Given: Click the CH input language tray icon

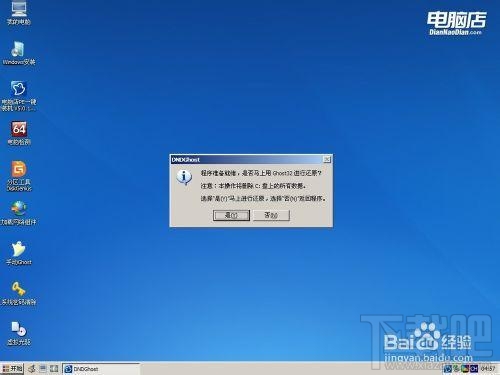Looking at the screenshot, I should pos(474,369).
